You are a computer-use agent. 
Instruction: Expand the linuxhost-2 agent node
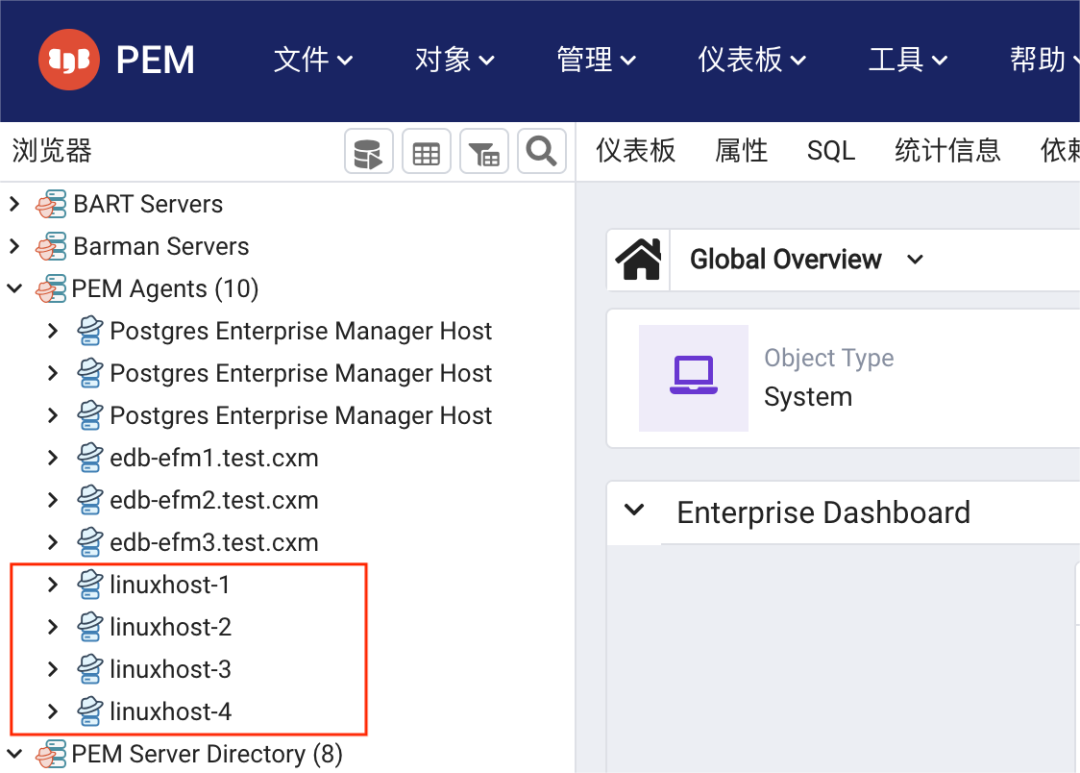point(53,627)
